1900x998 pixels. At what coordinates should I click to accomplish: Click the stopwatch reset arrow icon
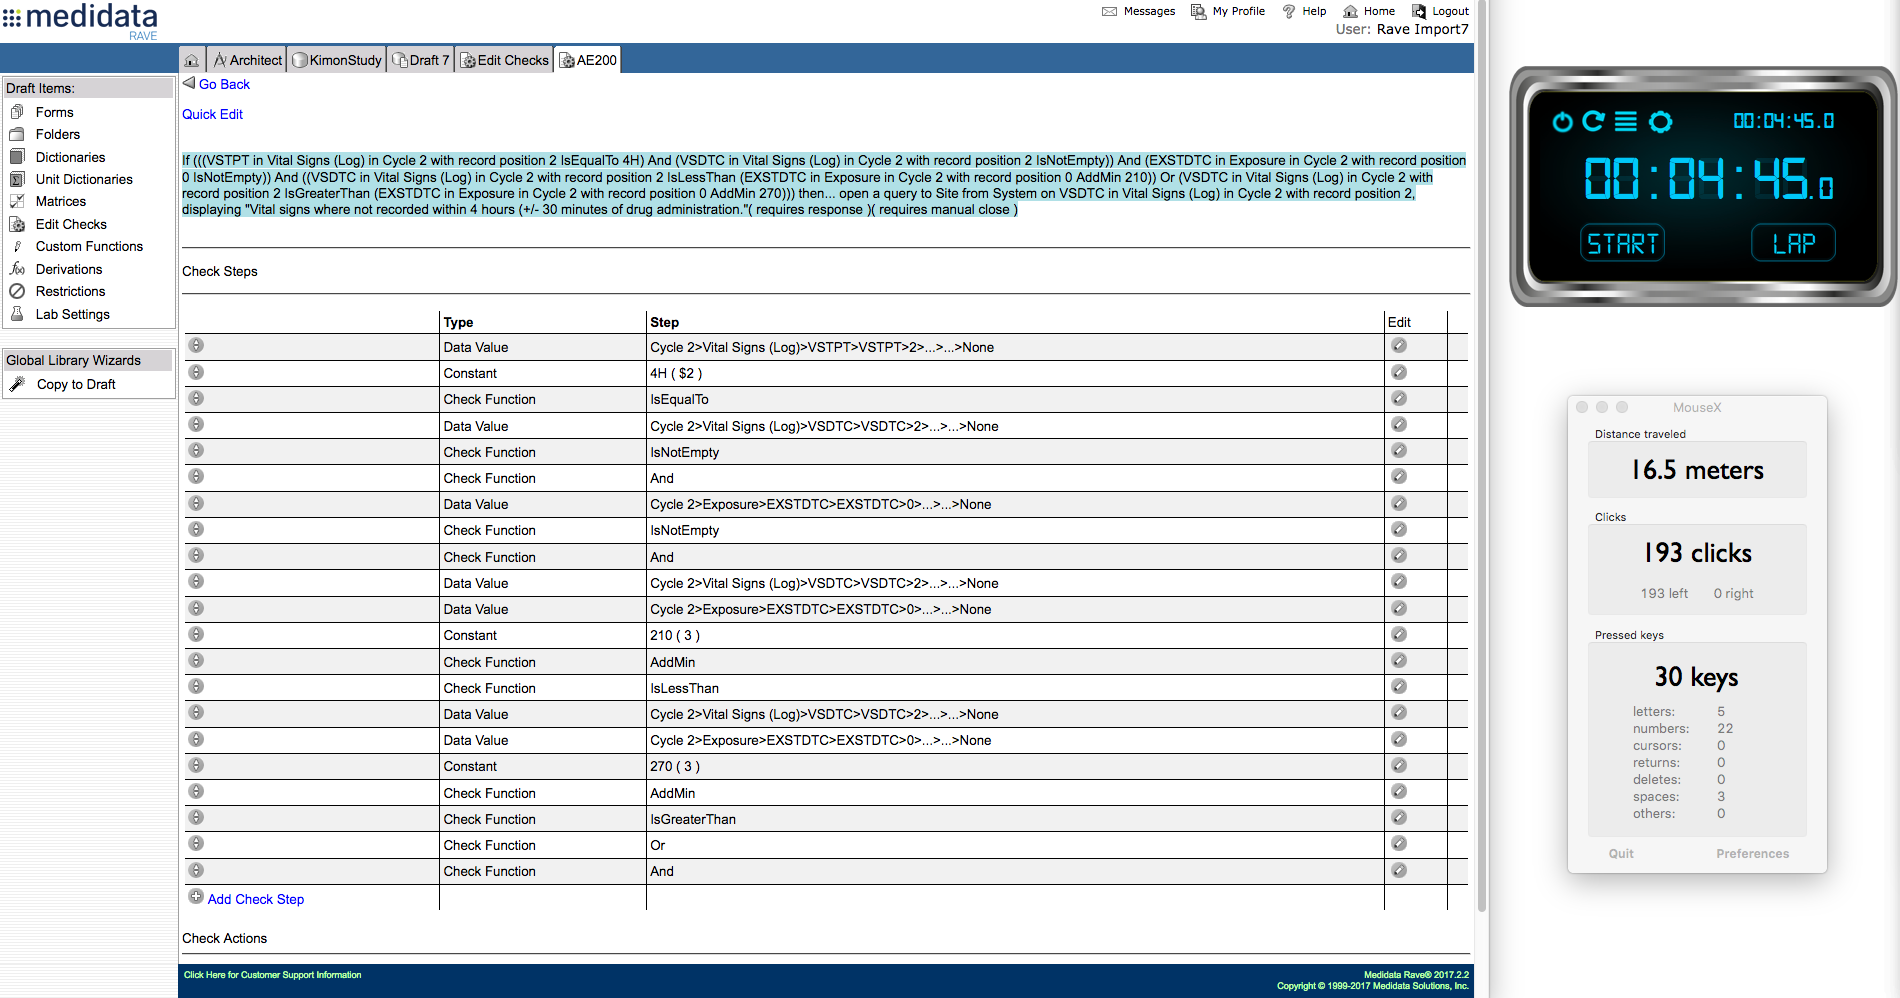(1594, 121)
